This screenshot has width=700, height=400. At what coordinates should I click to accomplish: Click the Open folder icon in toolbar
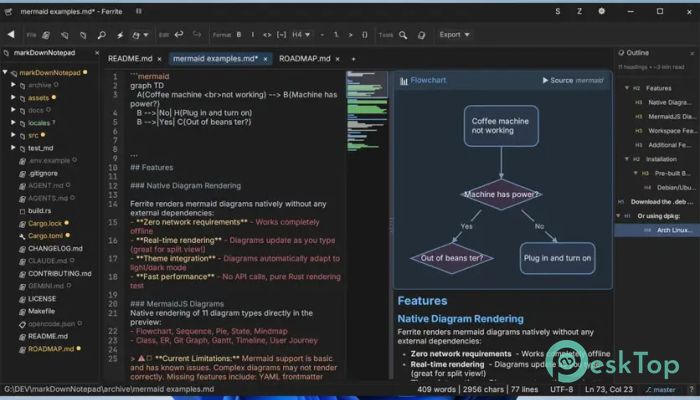pos(83,35)
